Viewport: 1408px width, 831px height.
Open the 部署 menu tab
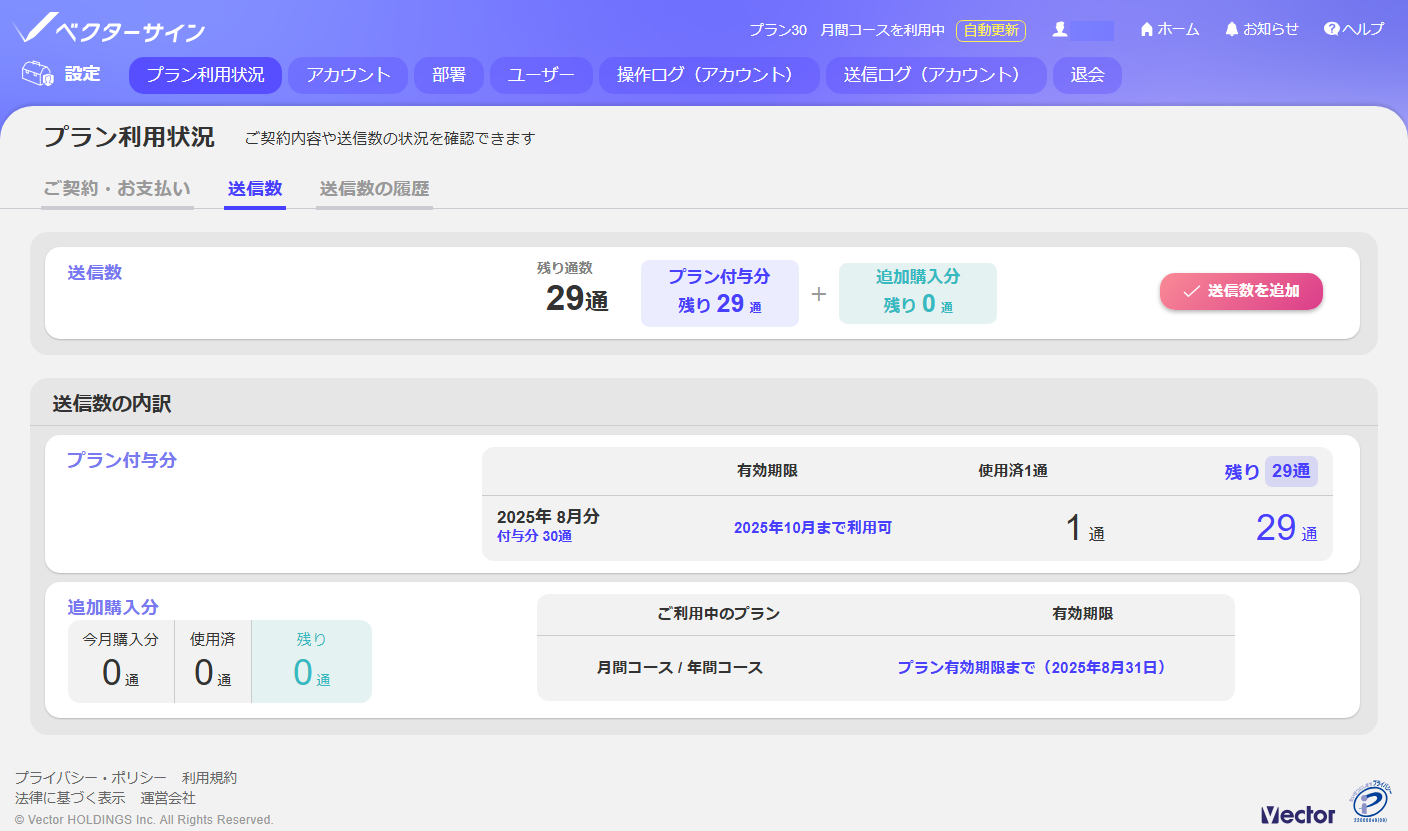point(449,75)
